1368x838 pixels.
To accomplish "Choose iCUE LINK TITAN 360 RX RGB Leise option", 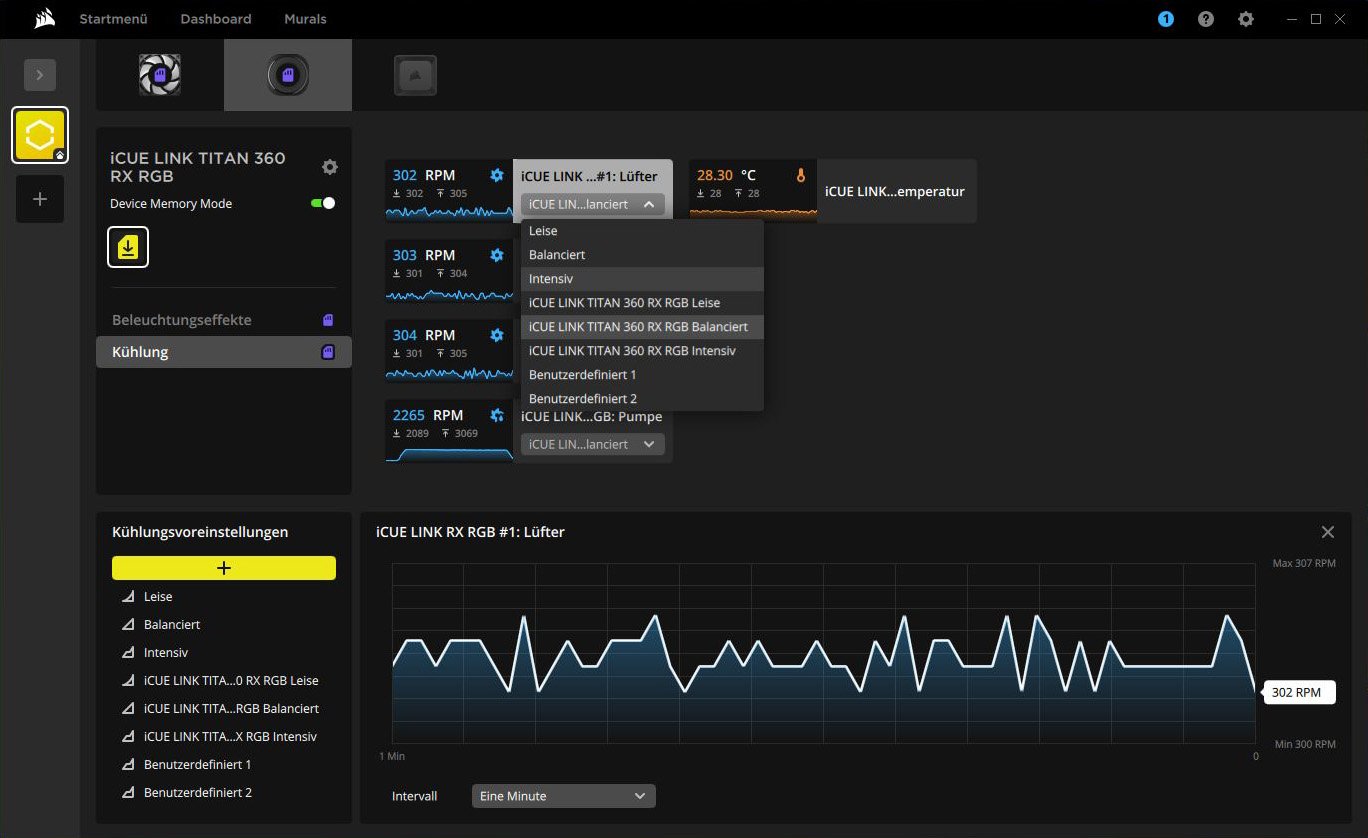I will (642, 303).
